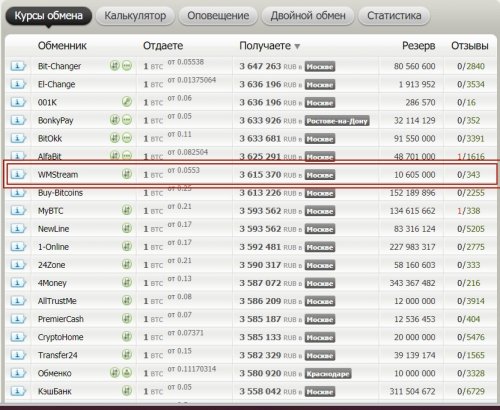Go to the Статистика tab
500x410 pixels.
pyautogui.click(x=394, y=16)
